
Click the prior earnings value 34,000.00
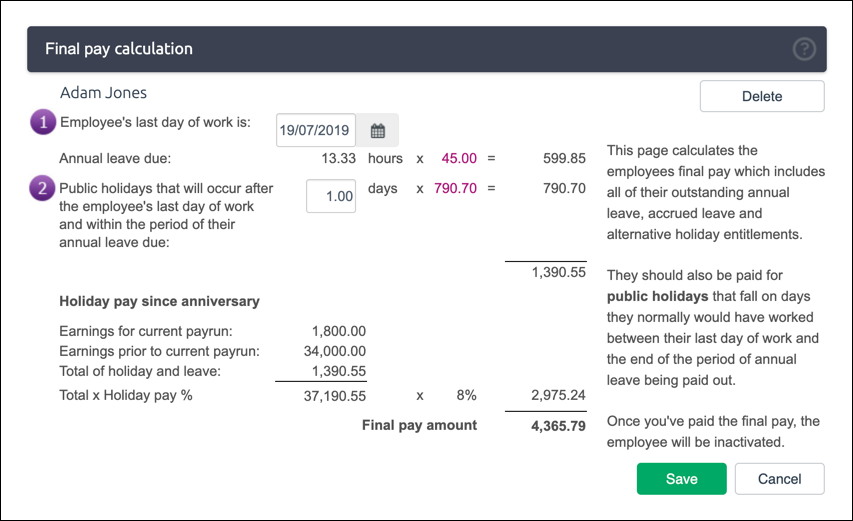pyautogui.click(x=334, y=351)
